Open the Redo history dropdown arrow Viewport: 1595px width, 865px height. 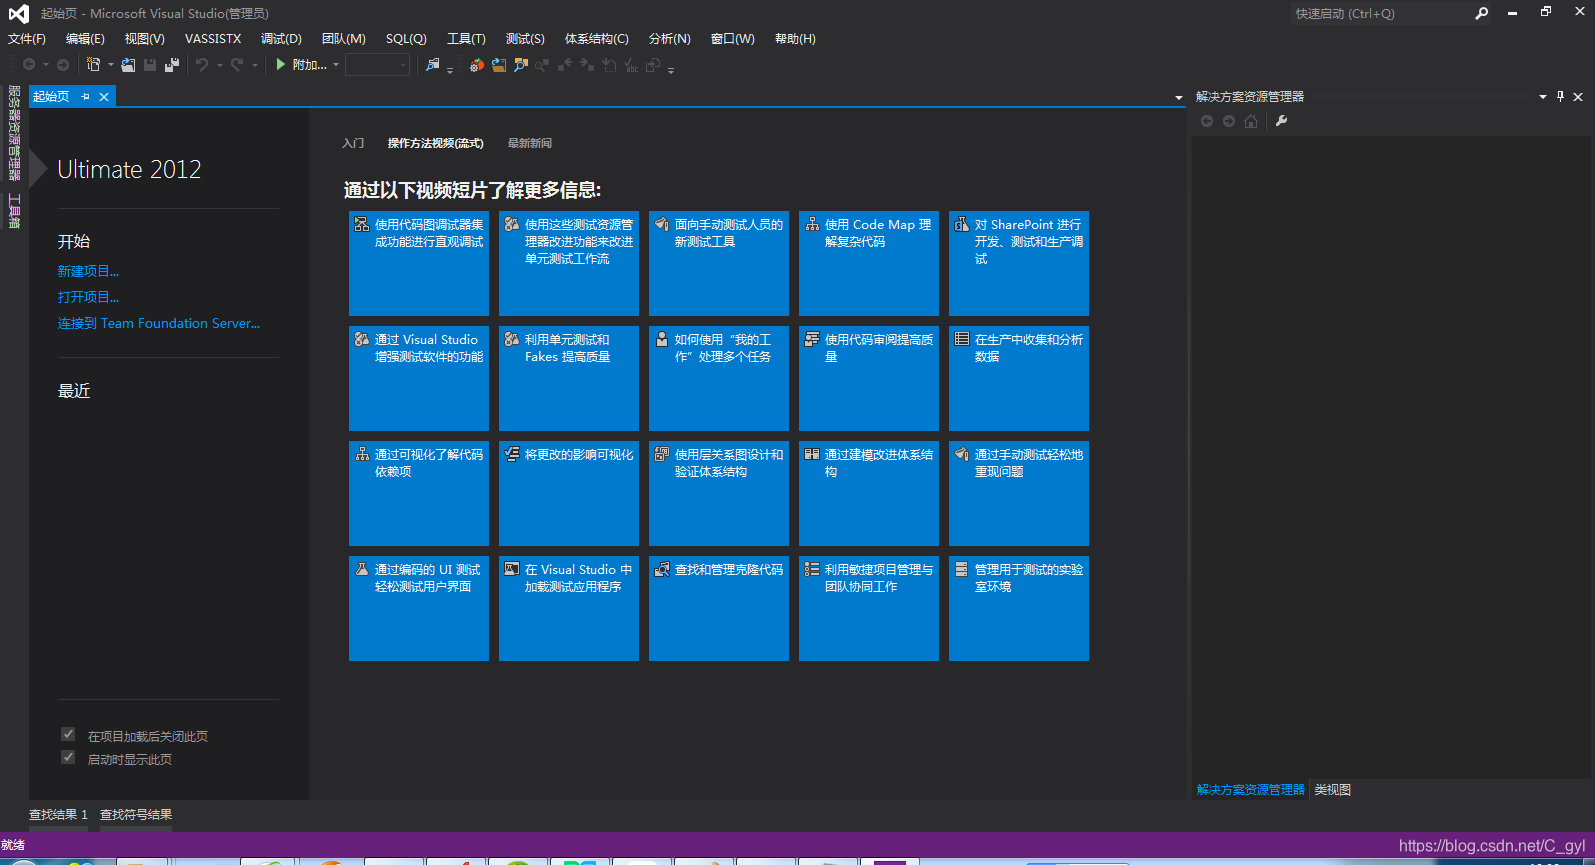pos(255,65)
